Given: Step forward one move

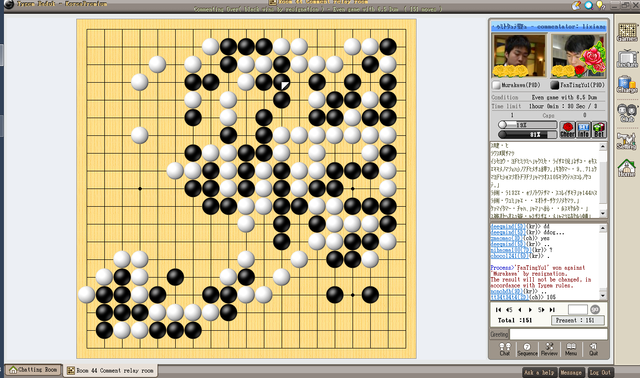Looking at the screenshot, I should 530,310.
